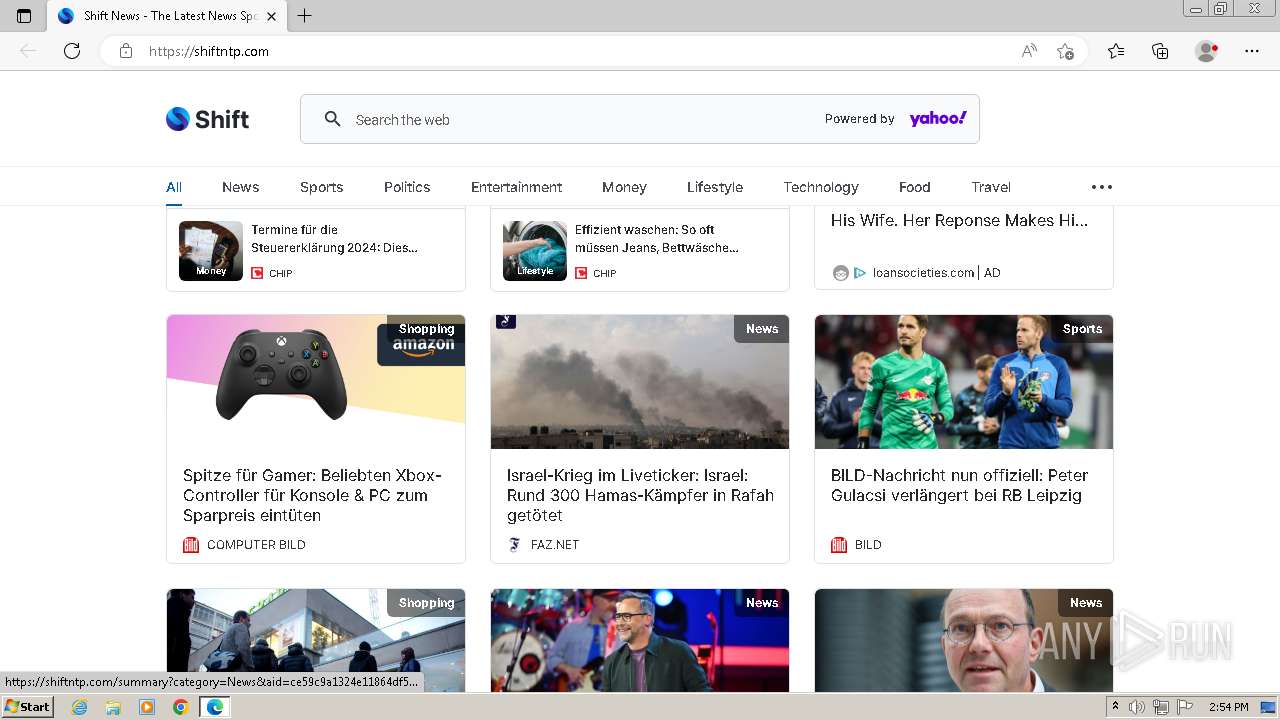Show hidden system tray icons
Image resolution: width=1280 pixels, height=720 pixels.
pos(1116,707)
